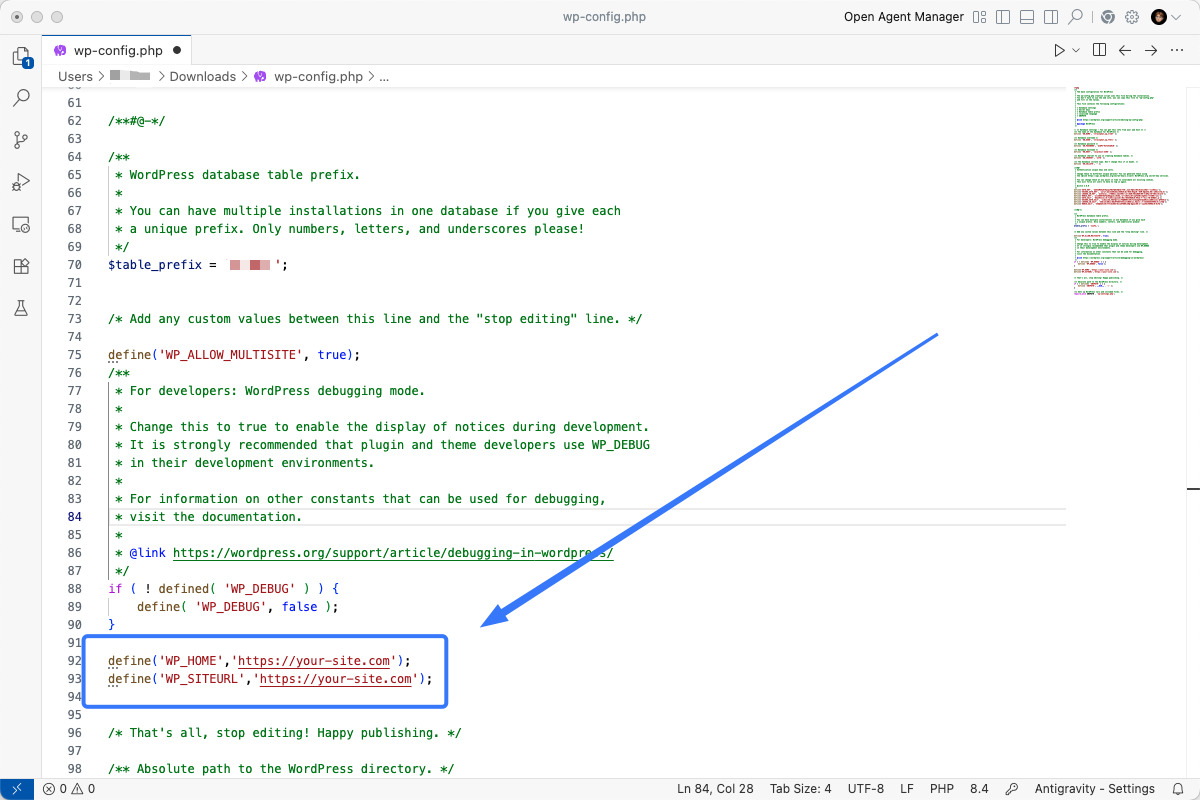This screenshot has width=1200, height=800.
Task: Click the Testing flask icon in sidebar
Action: pos(20,308)
